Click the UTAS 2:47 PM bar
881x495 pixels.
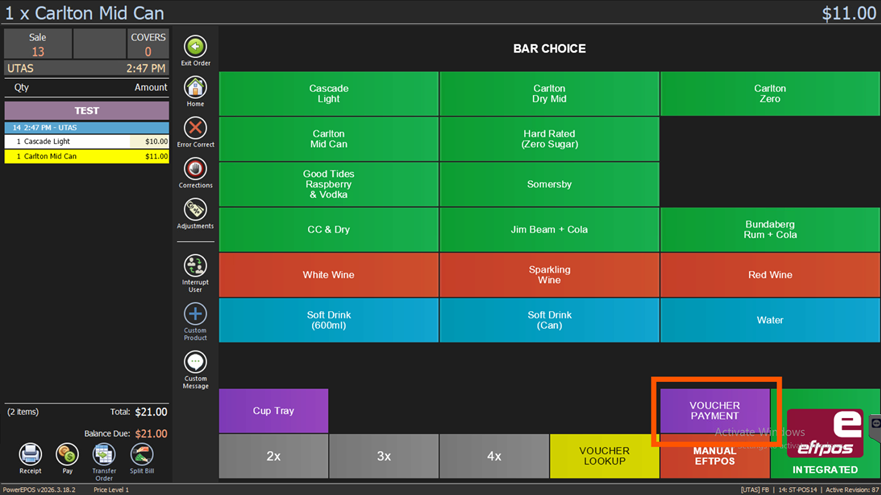(87, 69)
